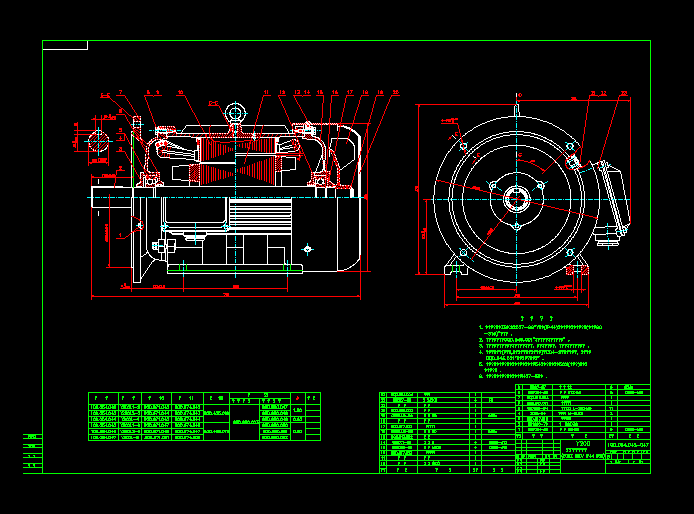This screenshot has height=514, width=694.
Task: Click the lifting lug atop the end view
Action: pyautogui.click(x=517, y=109)
